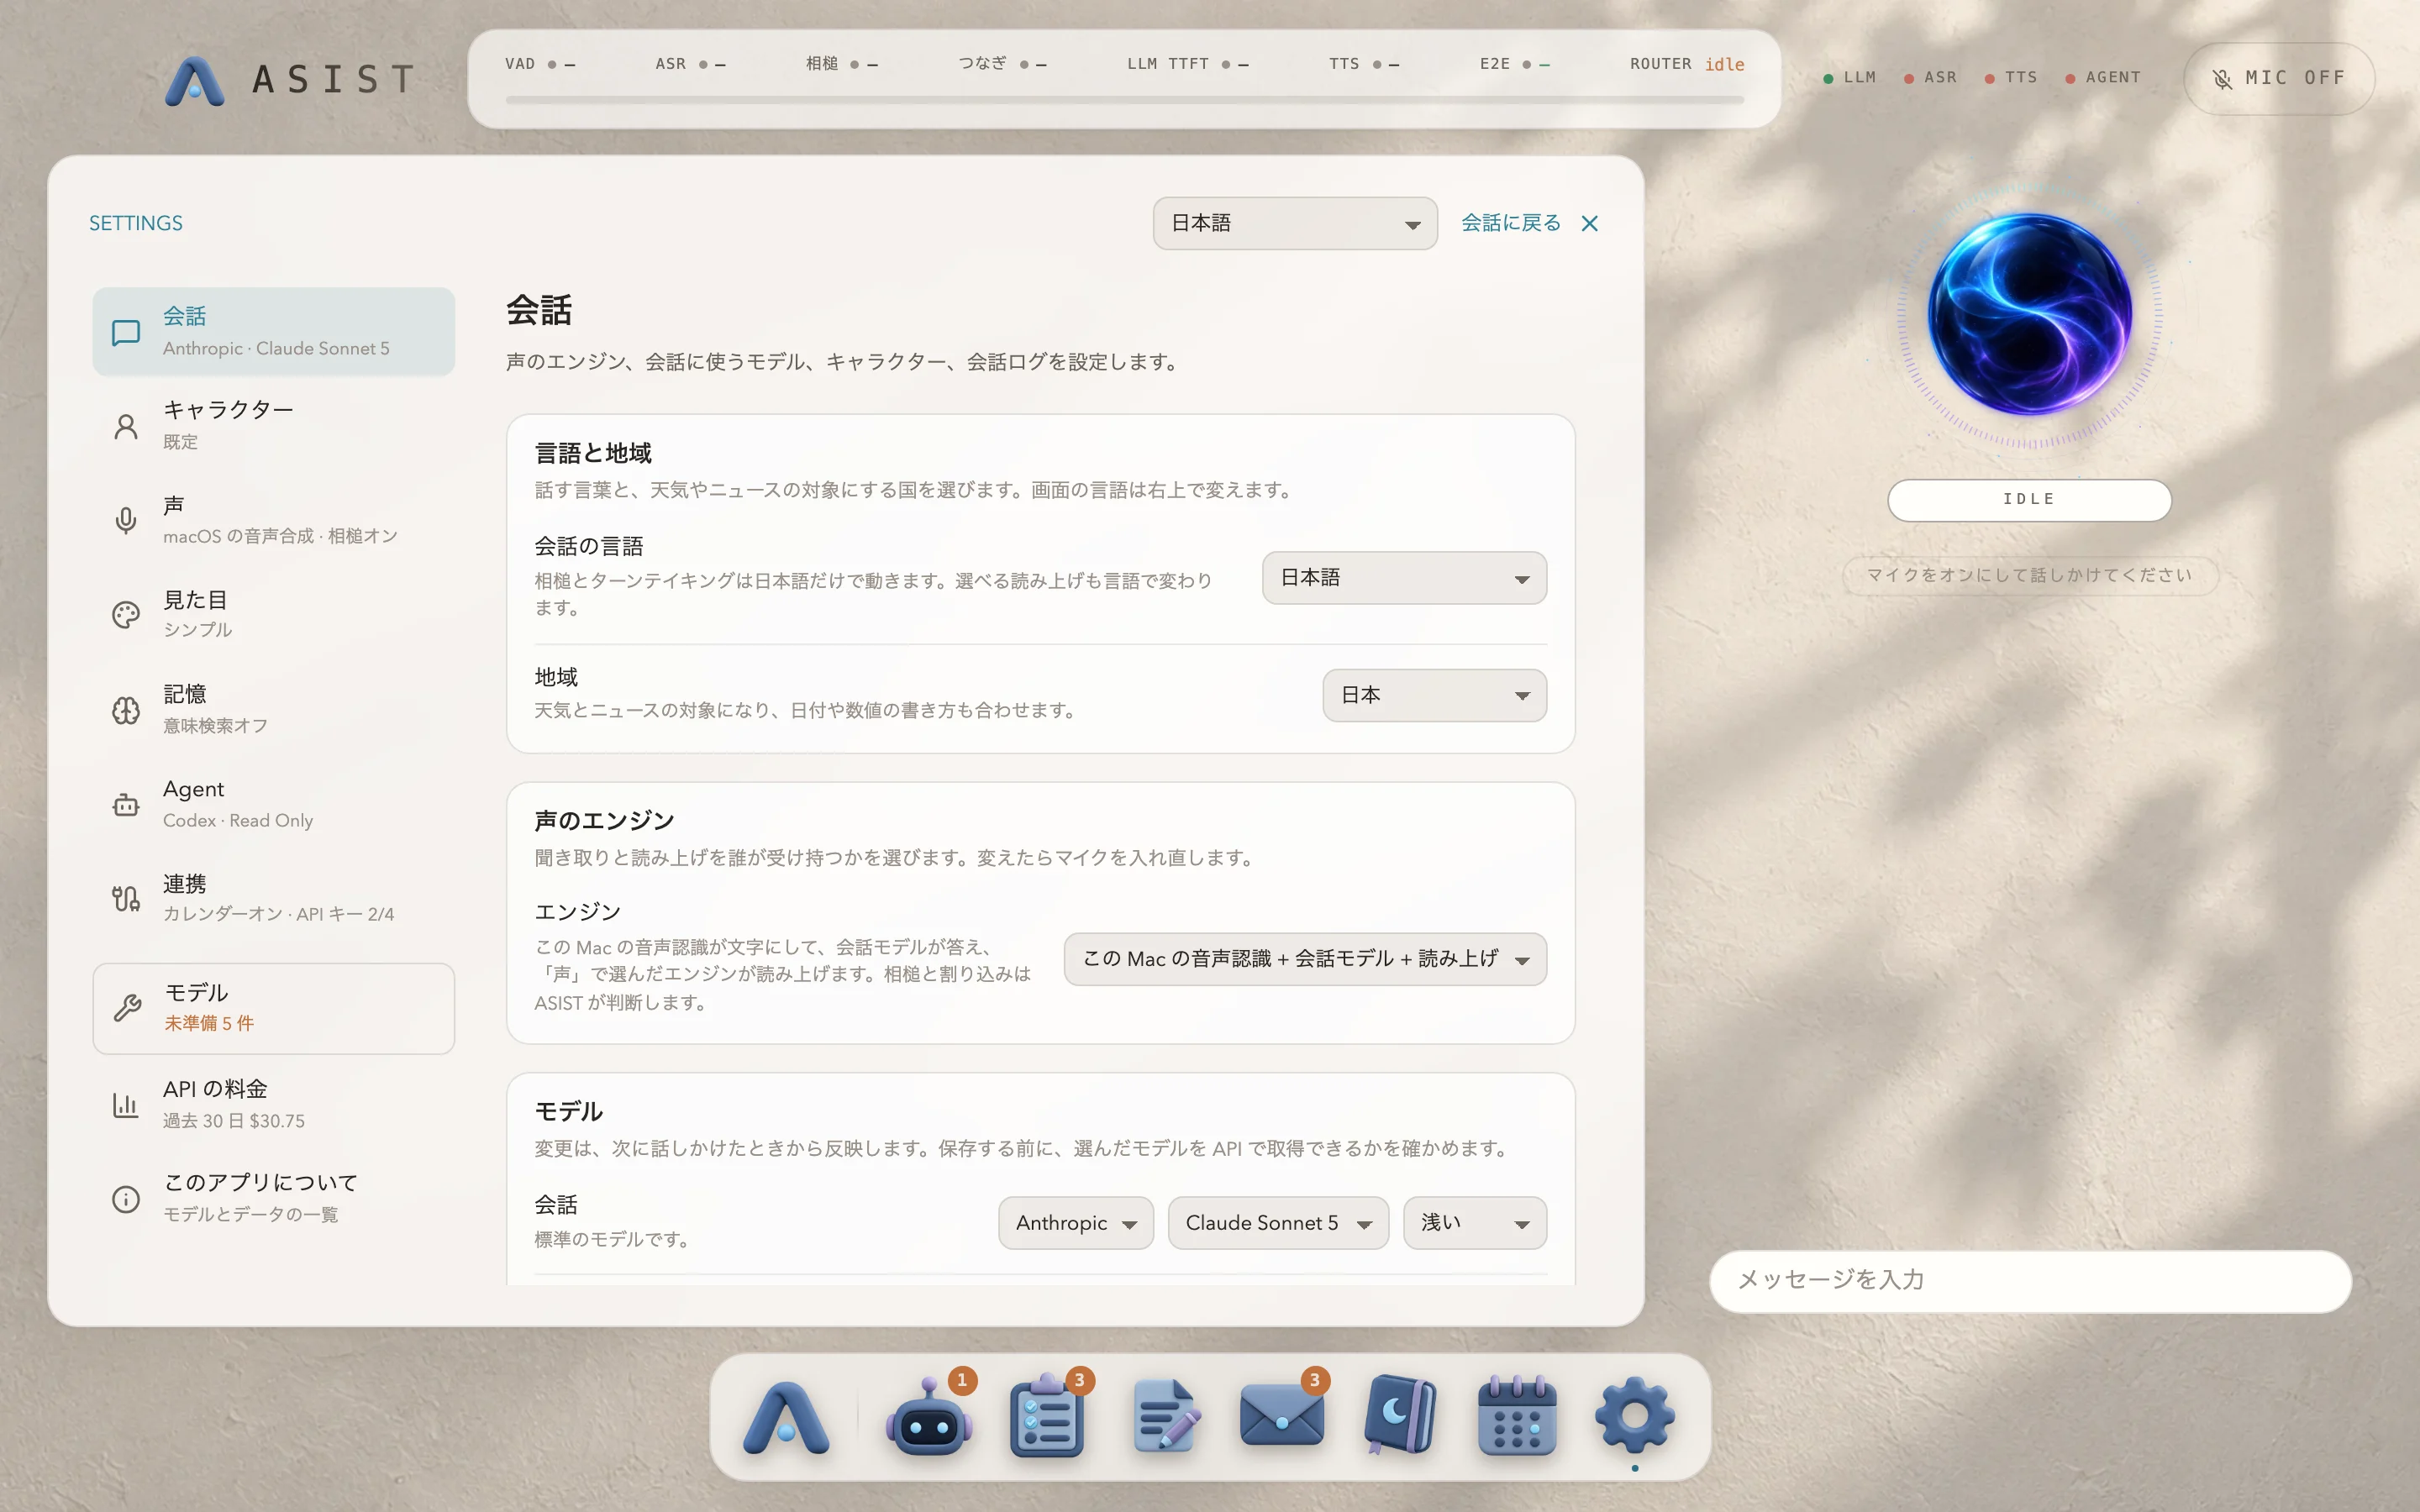
Task: Click the LLM status indicator
Action: click(1850, 78)
